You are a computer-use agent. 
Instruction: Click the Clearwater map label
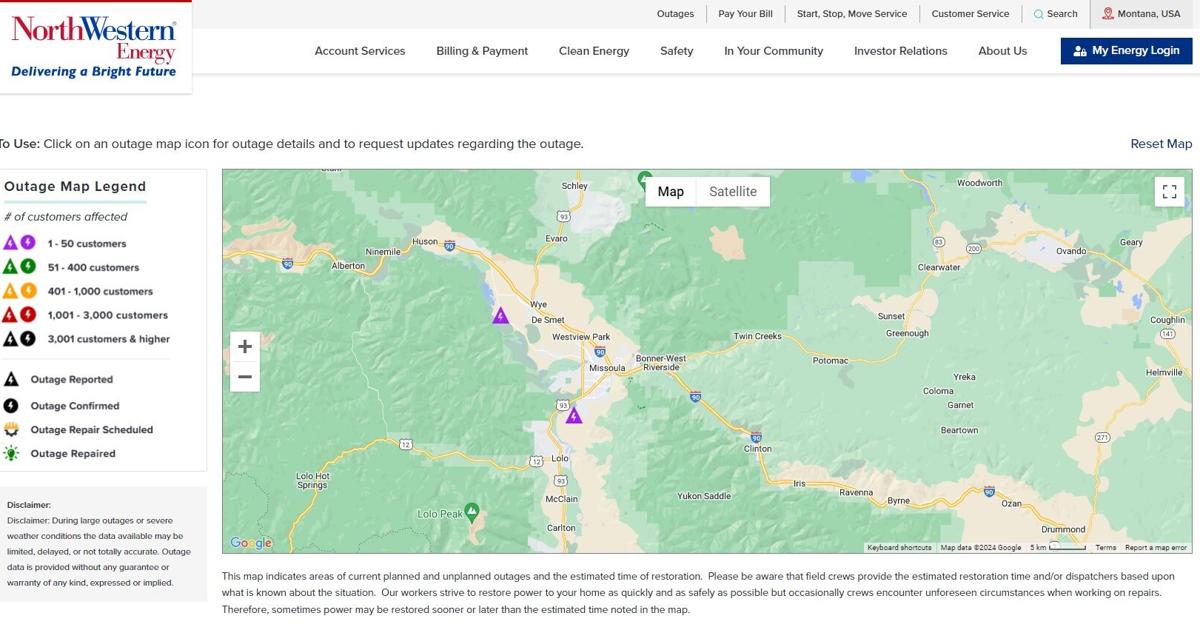point(939,267)
